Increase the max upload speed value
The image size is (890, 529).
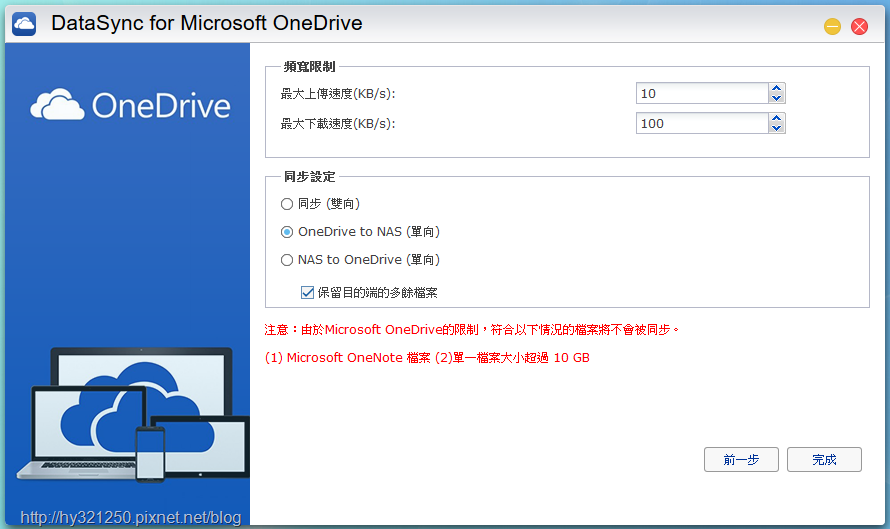[776, 88]
